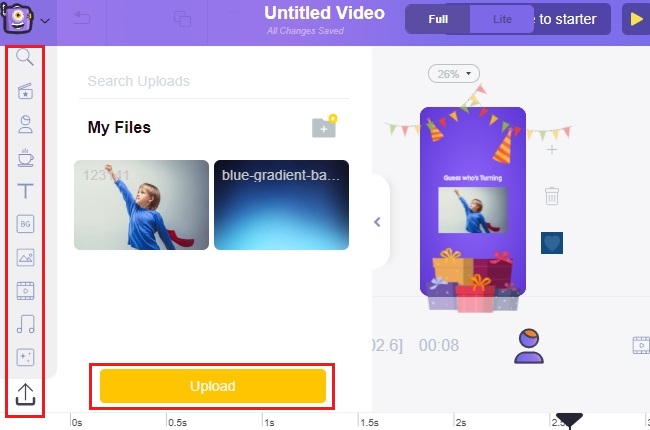Viewport: 650px width, 430px height.
Task: Open the Uploads icon in the sidebar
Action: [x=25, y=394]
